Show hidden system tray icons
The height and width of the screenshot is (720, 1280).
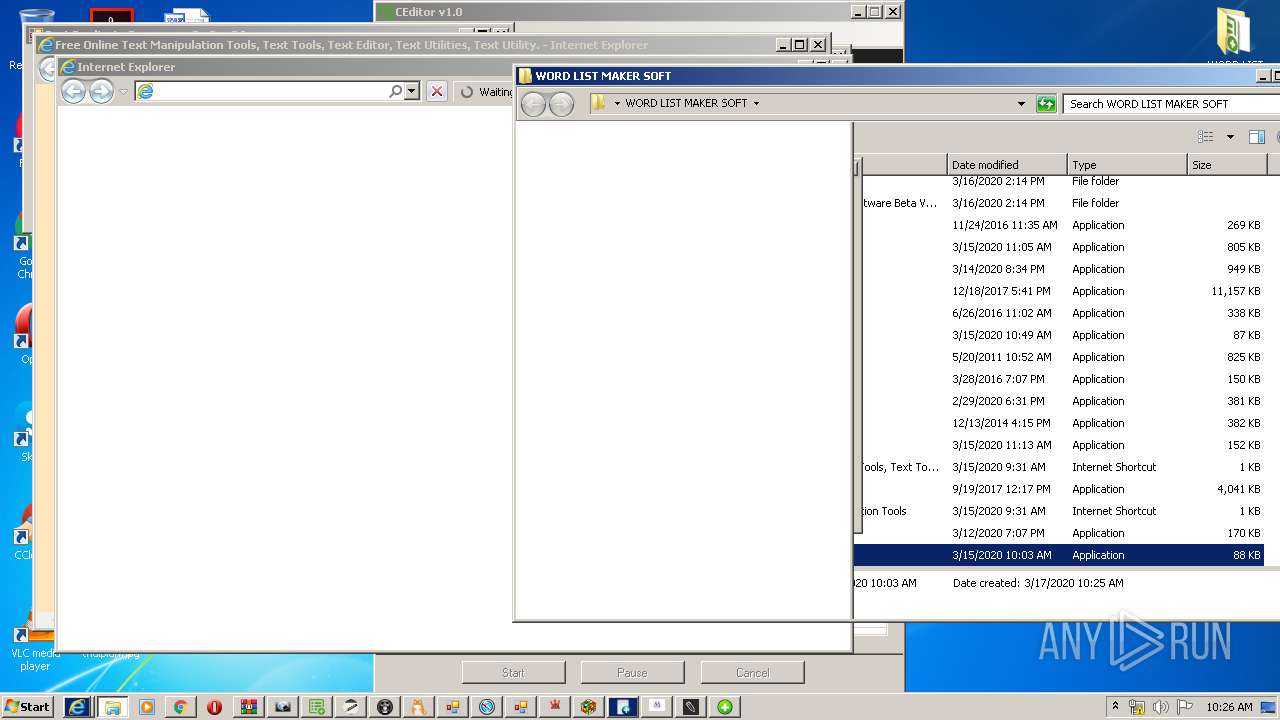point(1115,707)
